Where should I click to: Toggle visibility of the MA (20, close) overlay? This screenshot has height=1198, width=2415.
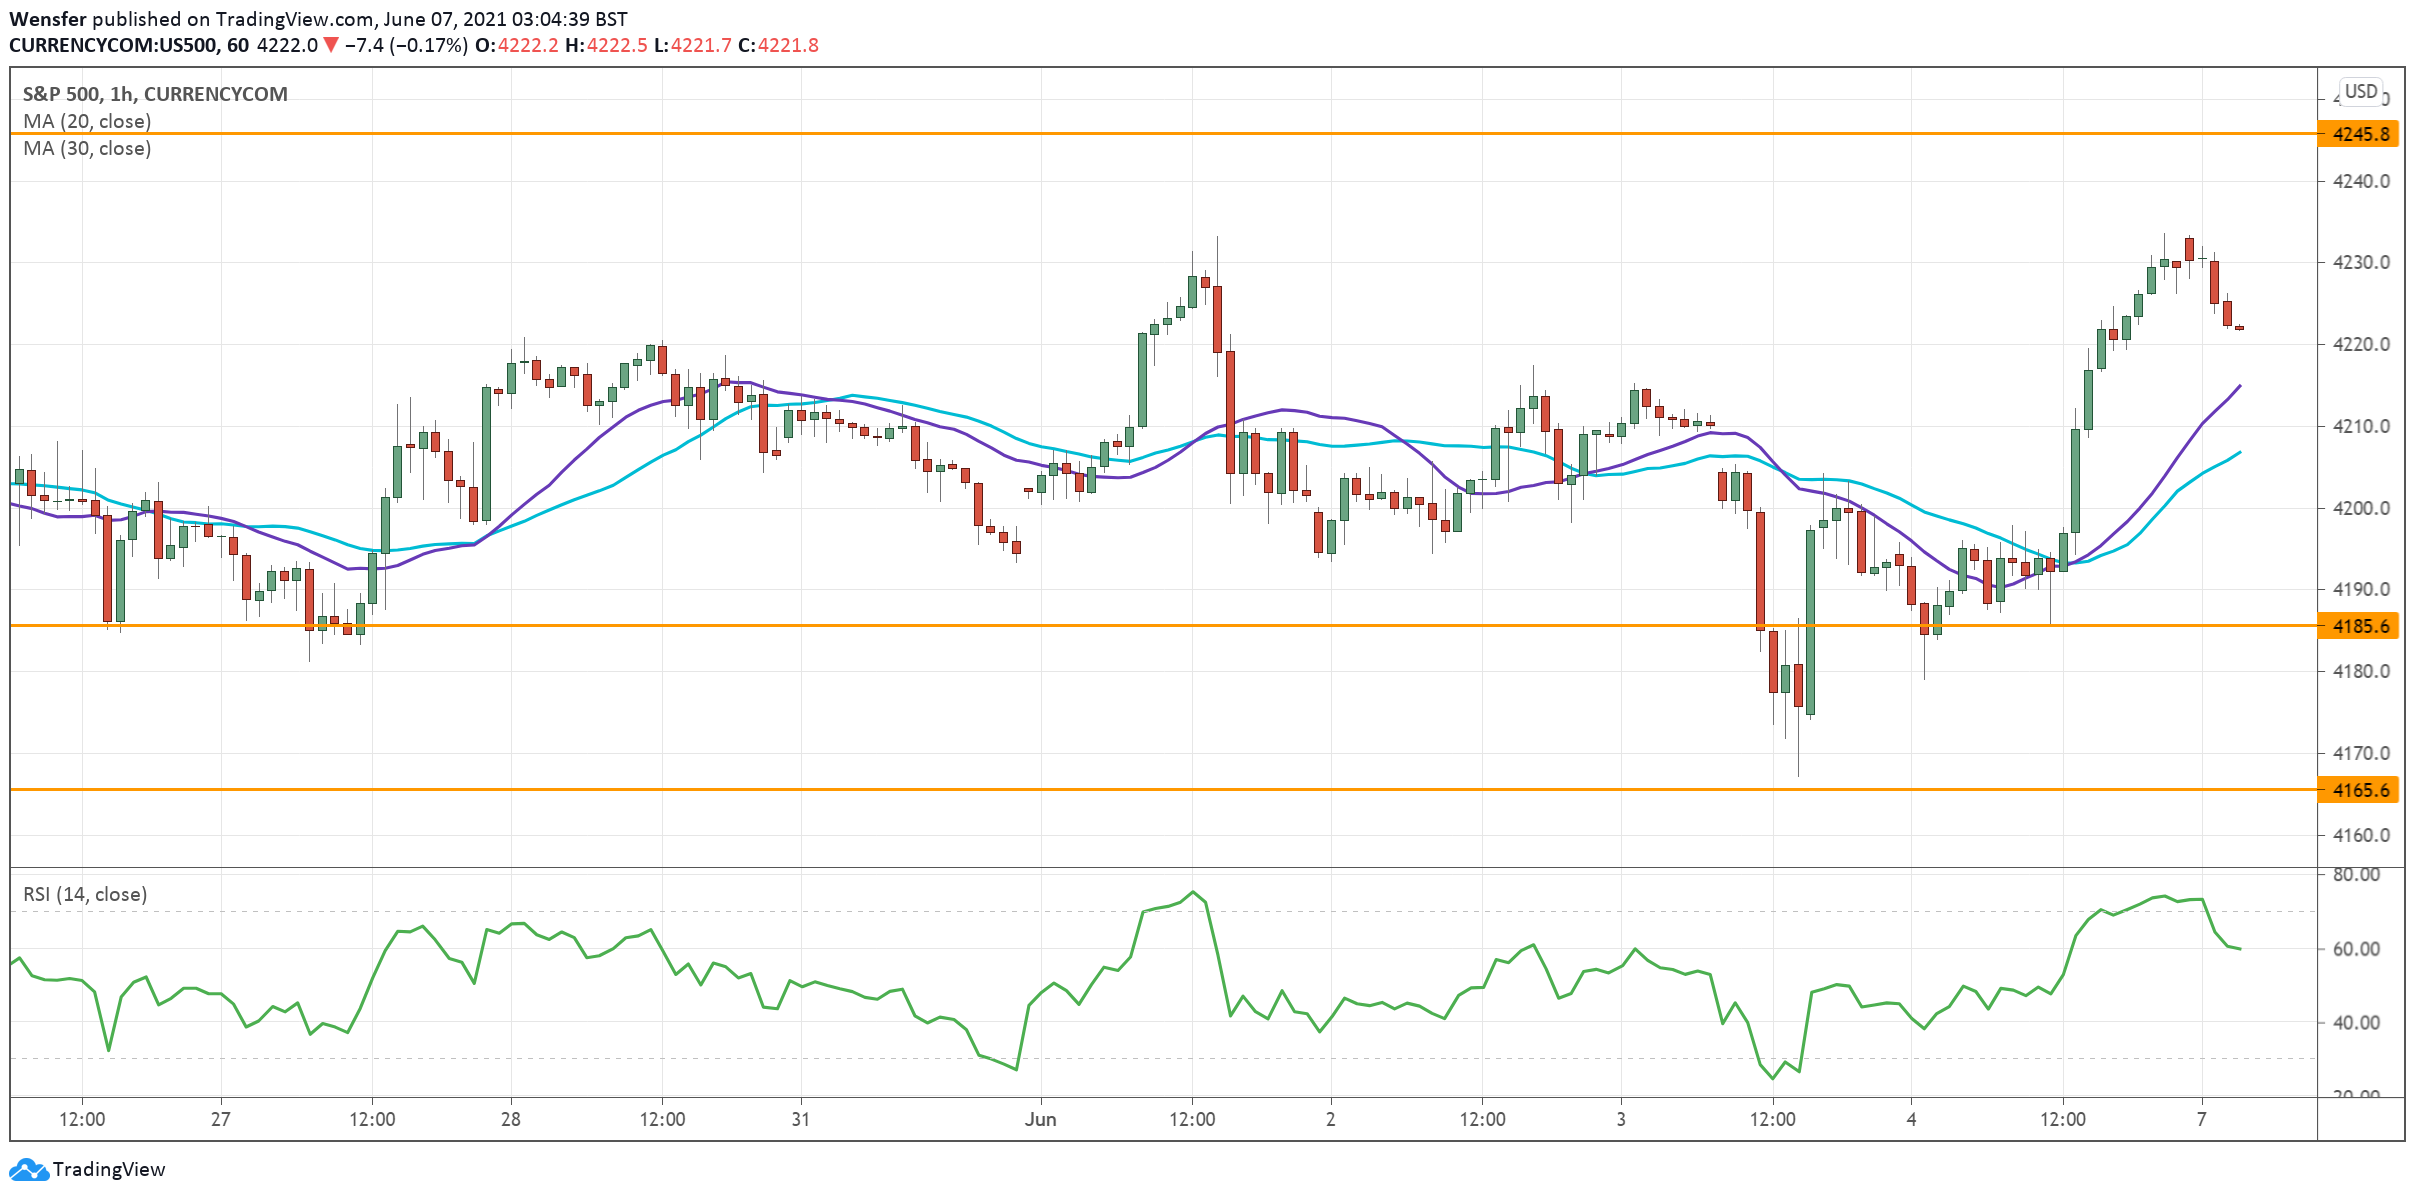(x=87, y=121)
